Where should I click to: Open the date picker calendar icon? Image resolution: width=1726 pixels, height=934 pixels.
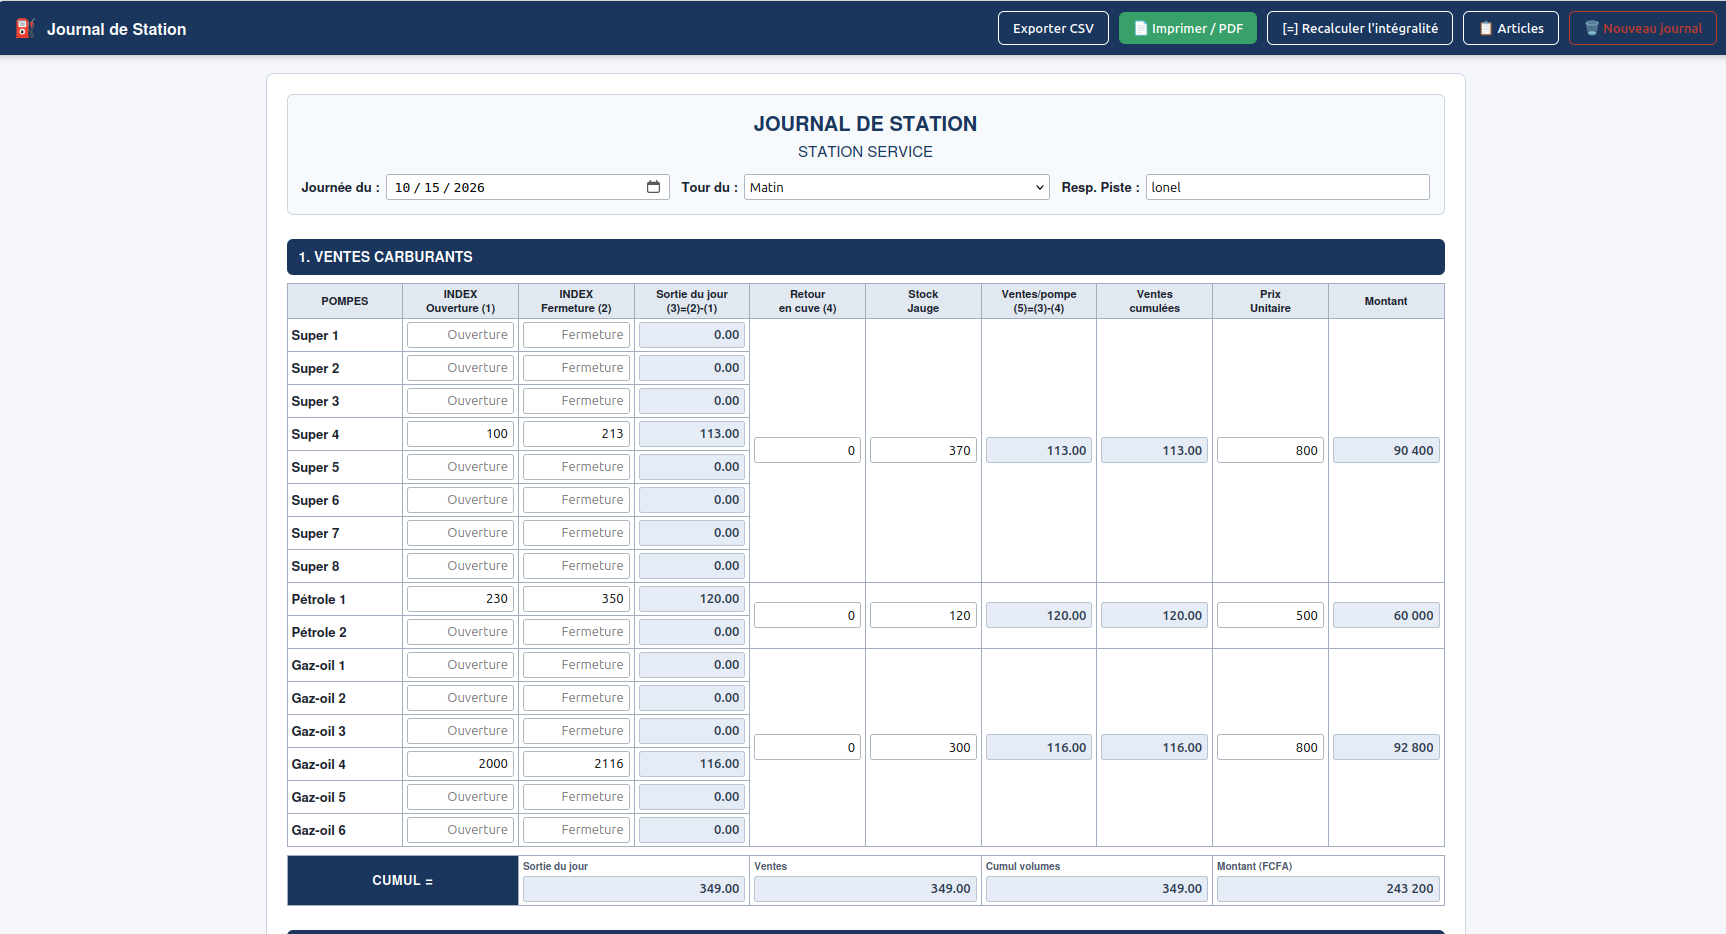pyautogui.click(x=653, y=187)
